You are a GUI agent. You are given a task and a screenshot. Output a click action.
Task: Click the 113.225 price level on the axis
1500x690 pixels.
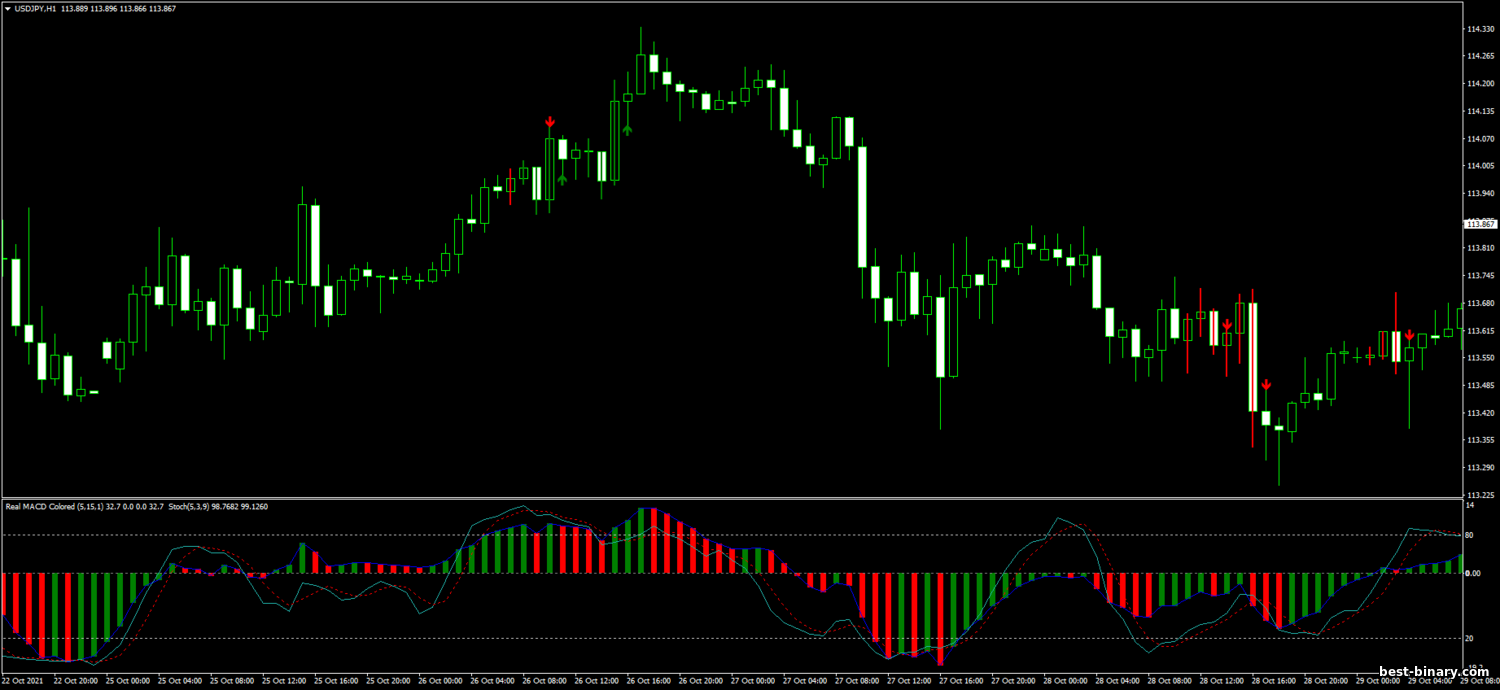(1479, 494)
